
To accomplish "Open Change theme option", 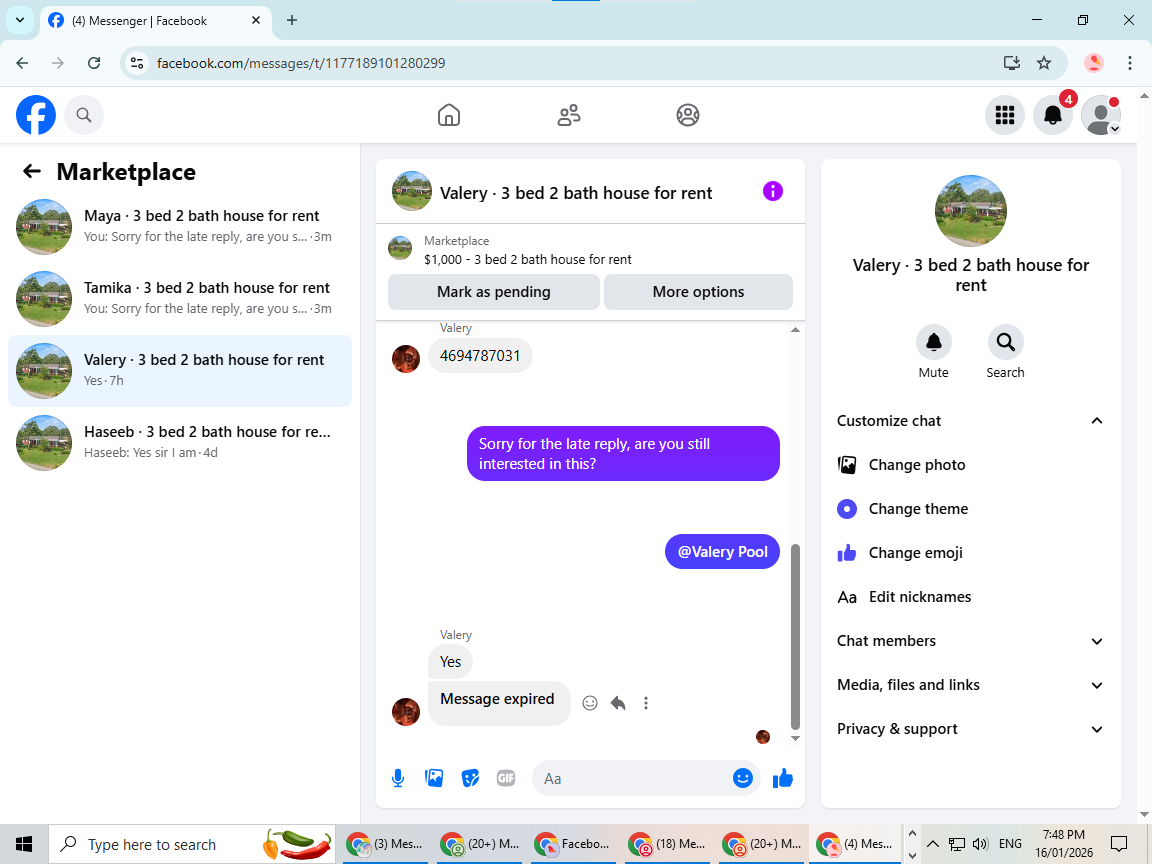I will coord(971,509).
